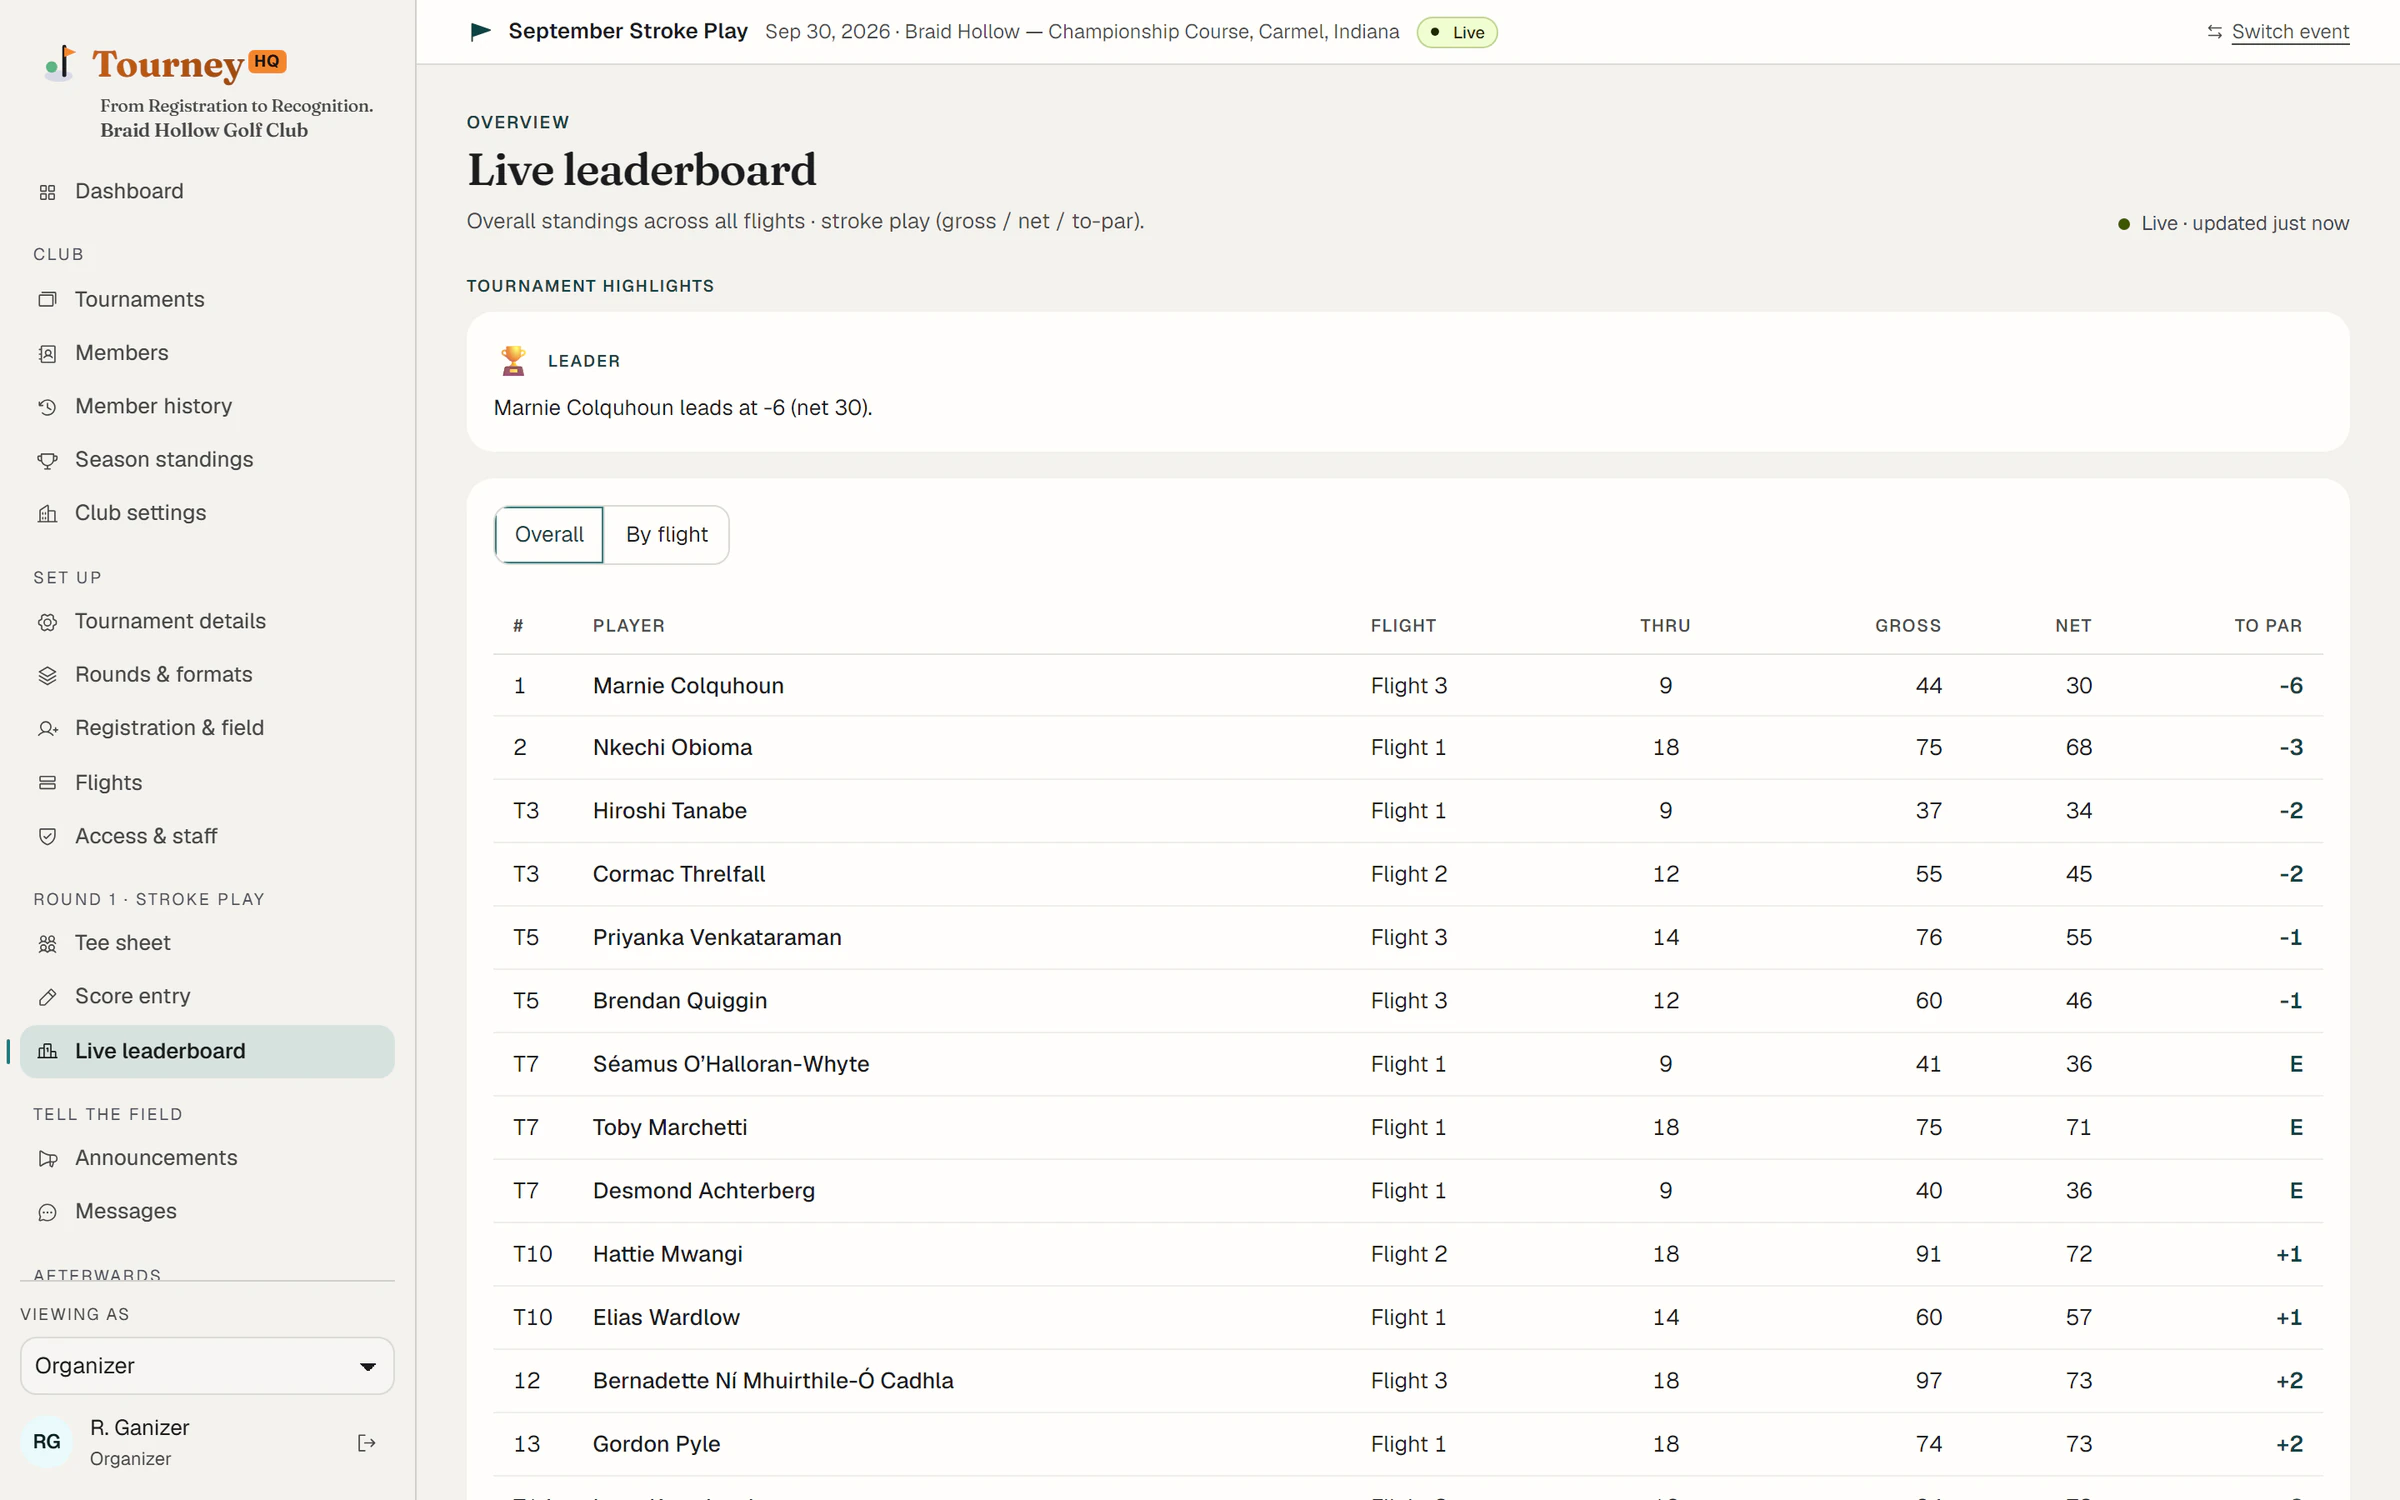Click the Tournament details gear icon
The height and width of the screenshot is (1500, 2400).
47,622
